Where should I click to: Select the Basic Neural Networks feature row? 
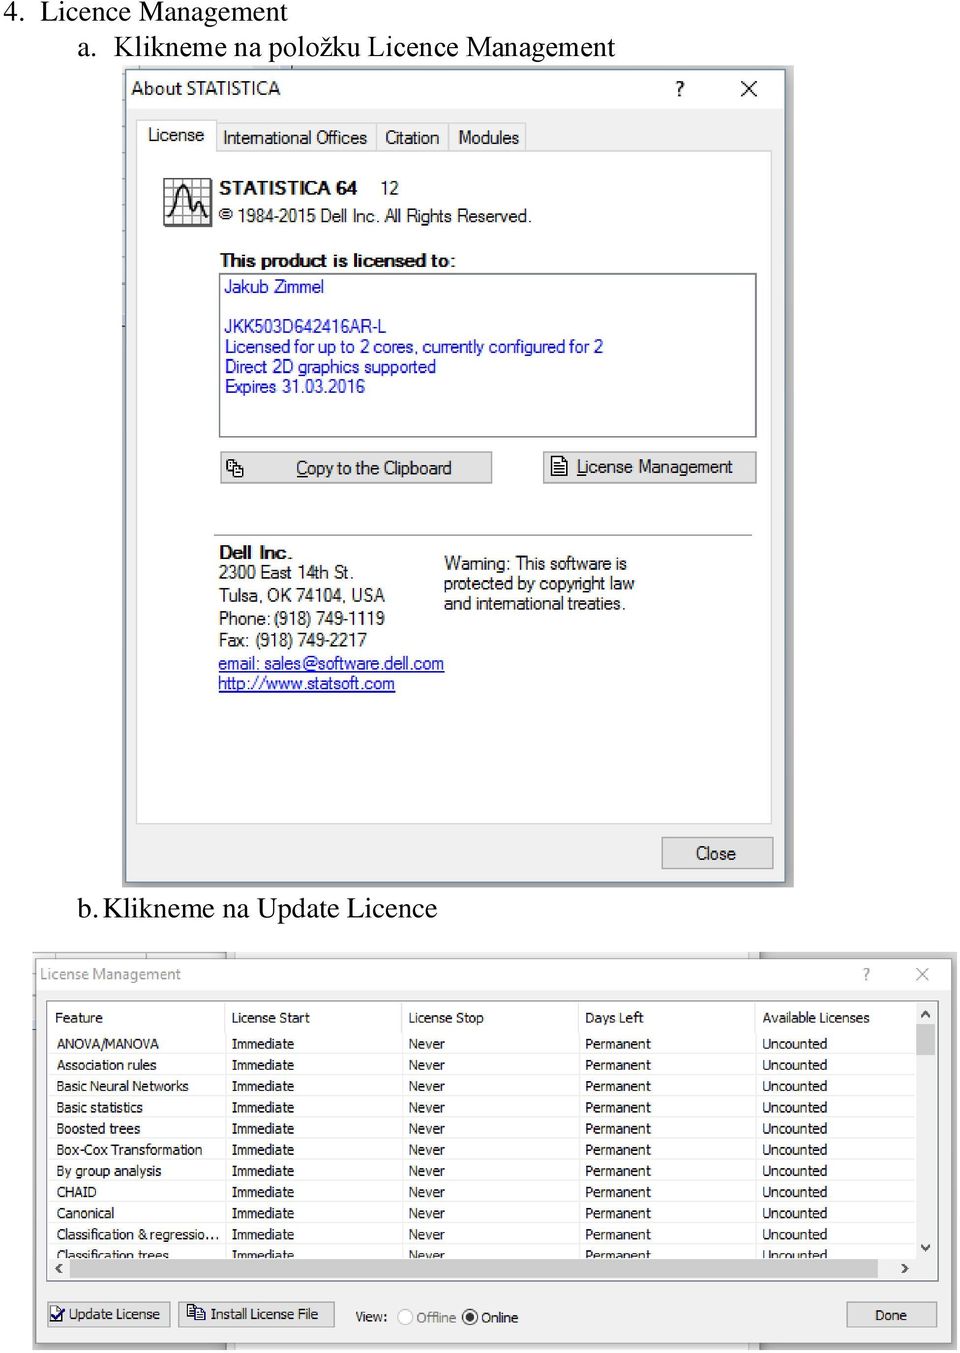click(482, 1086)
